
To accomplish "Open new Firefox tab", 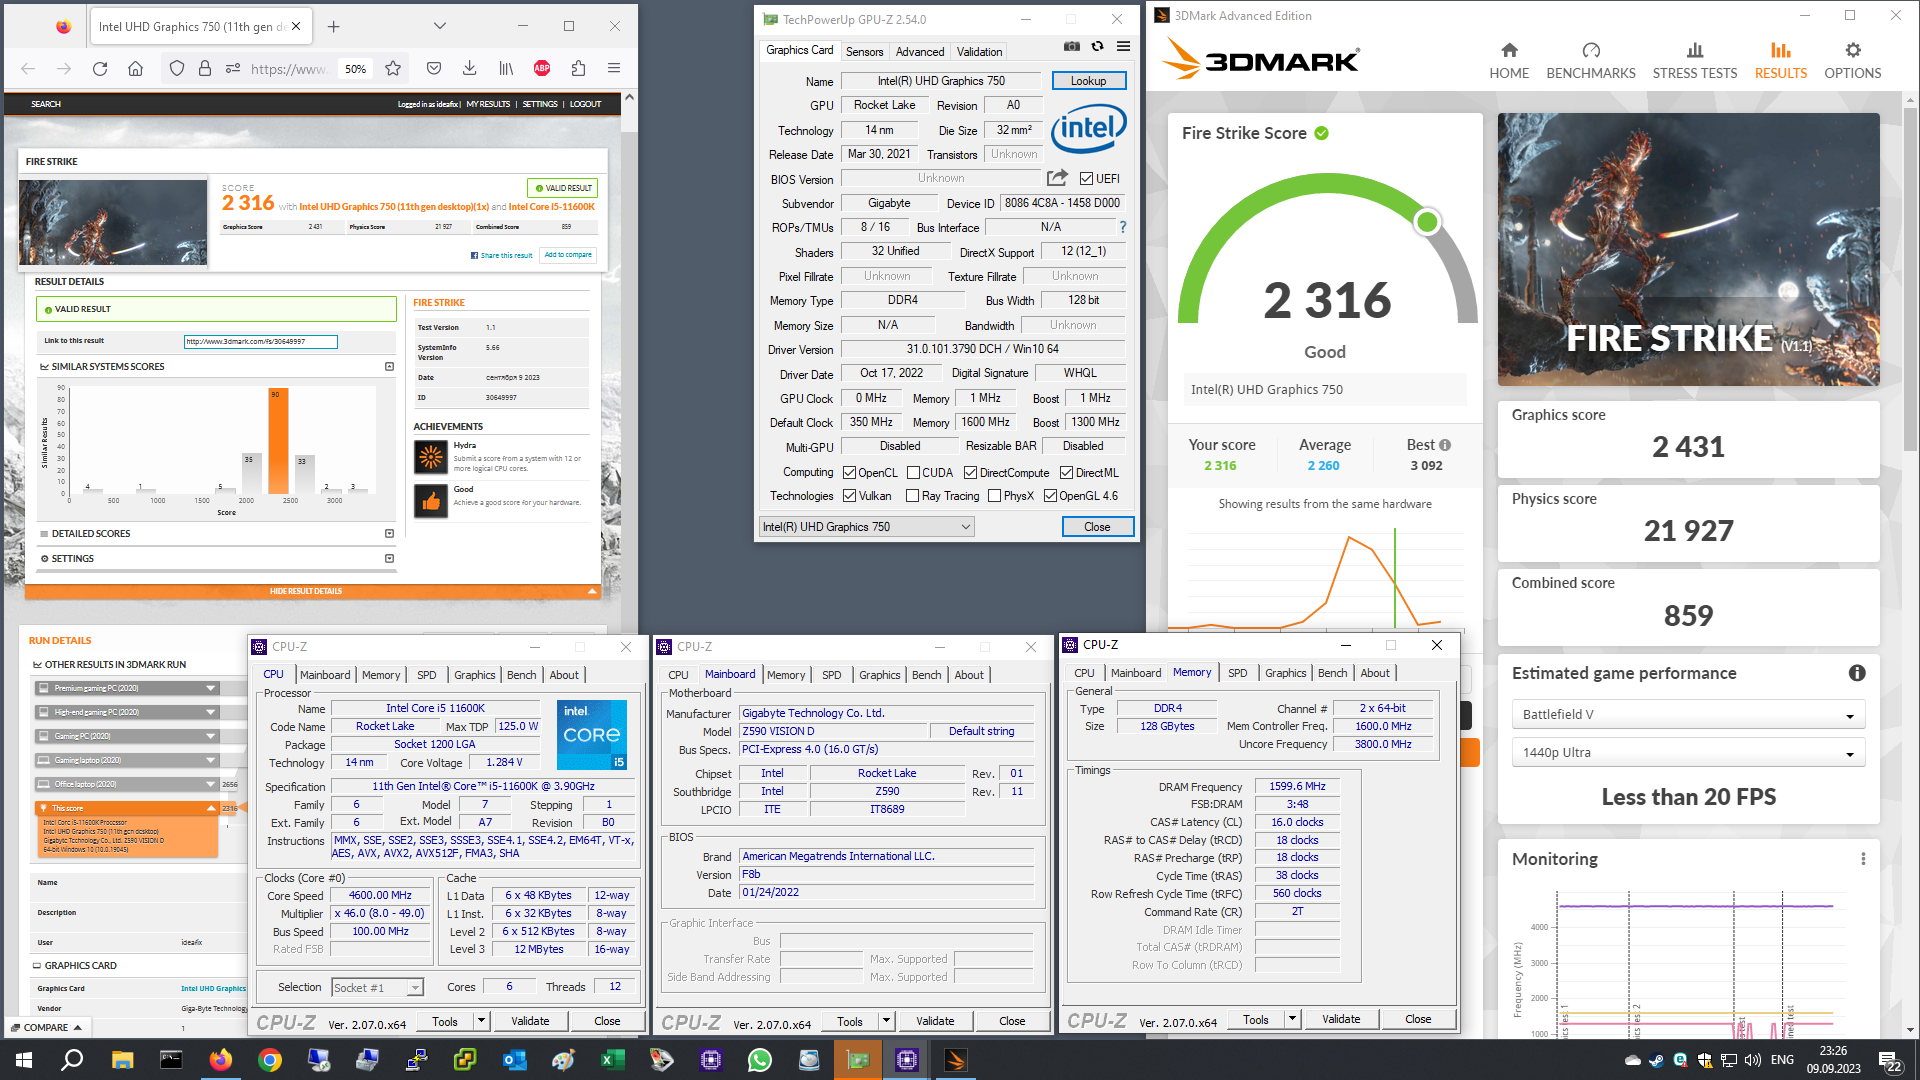I will click(x=334, y=26).
